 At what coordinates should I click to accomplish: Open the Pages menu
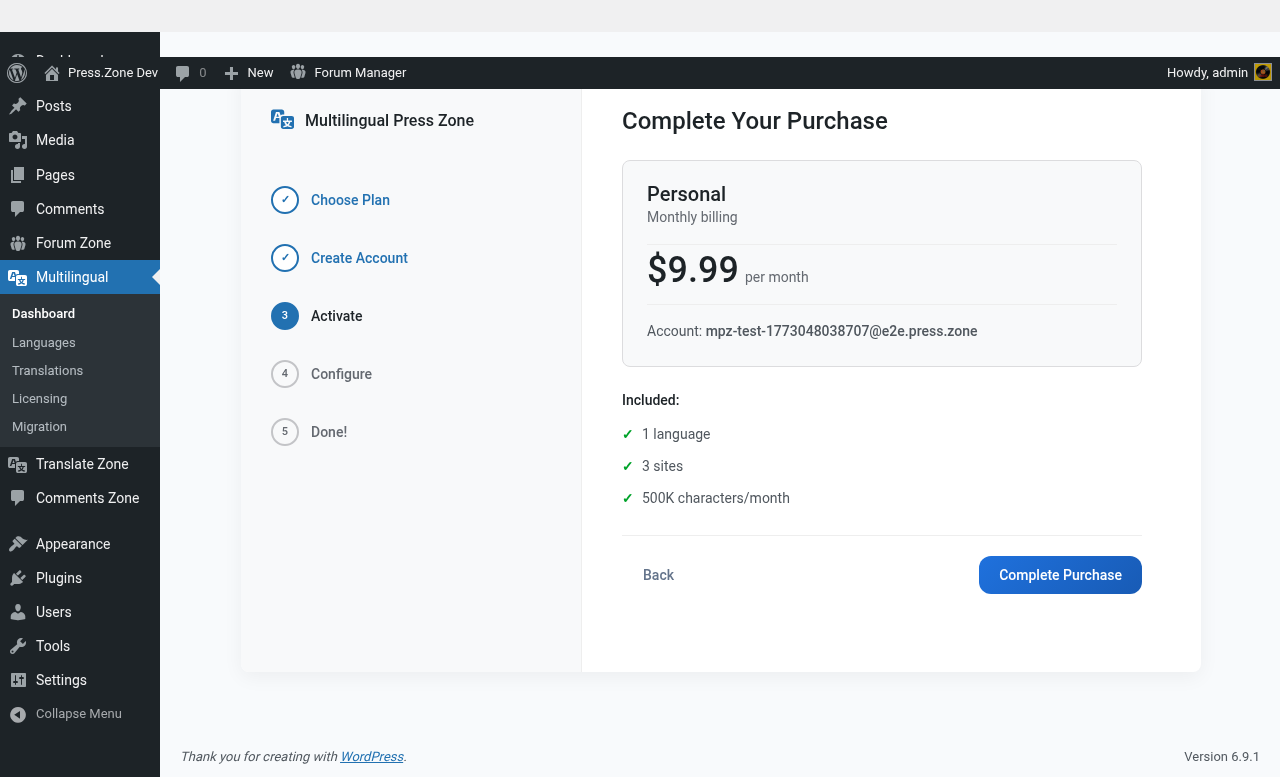[80, 175]
